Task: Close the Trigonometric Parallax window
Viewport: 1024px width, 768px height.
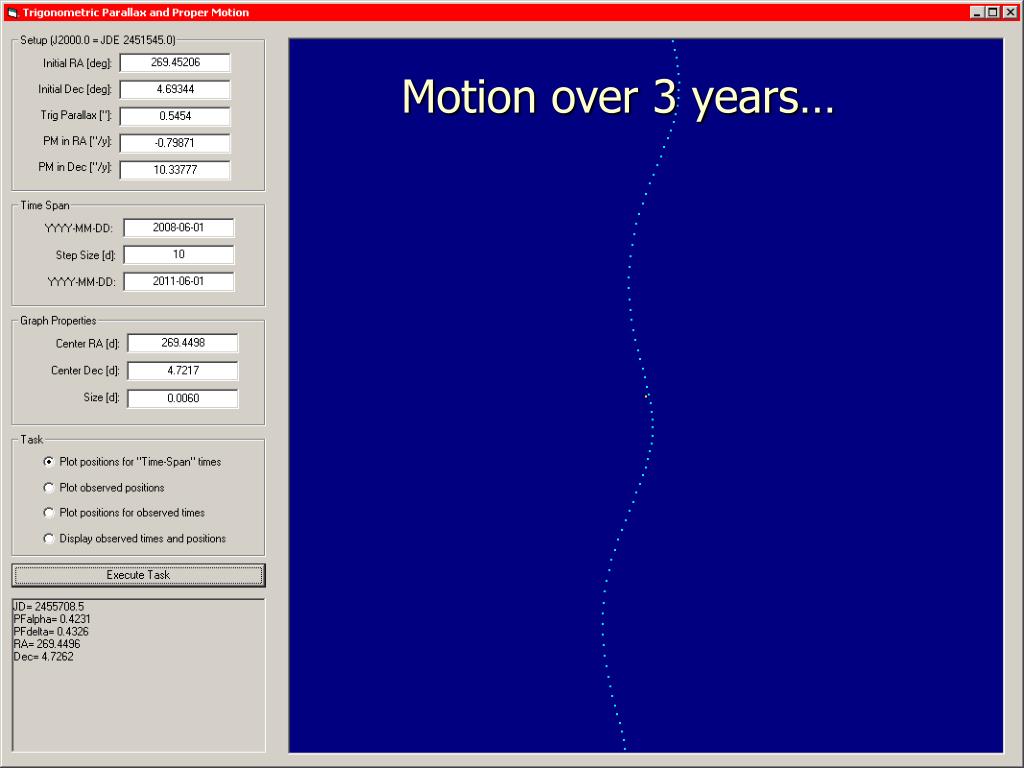Action: pyautogui.click(x=1010, y=12)
